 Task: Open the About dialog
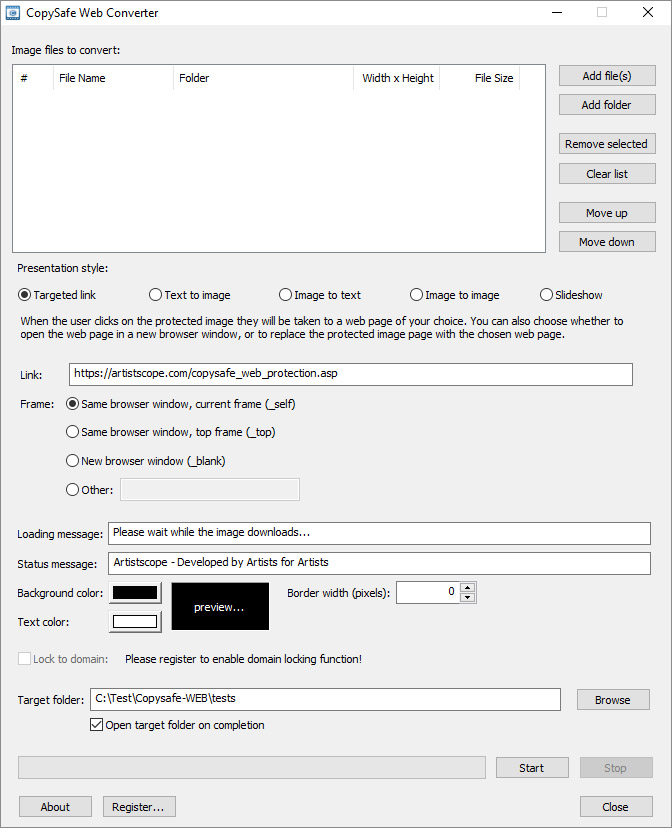pyautogui.click(x=55, y=807)
